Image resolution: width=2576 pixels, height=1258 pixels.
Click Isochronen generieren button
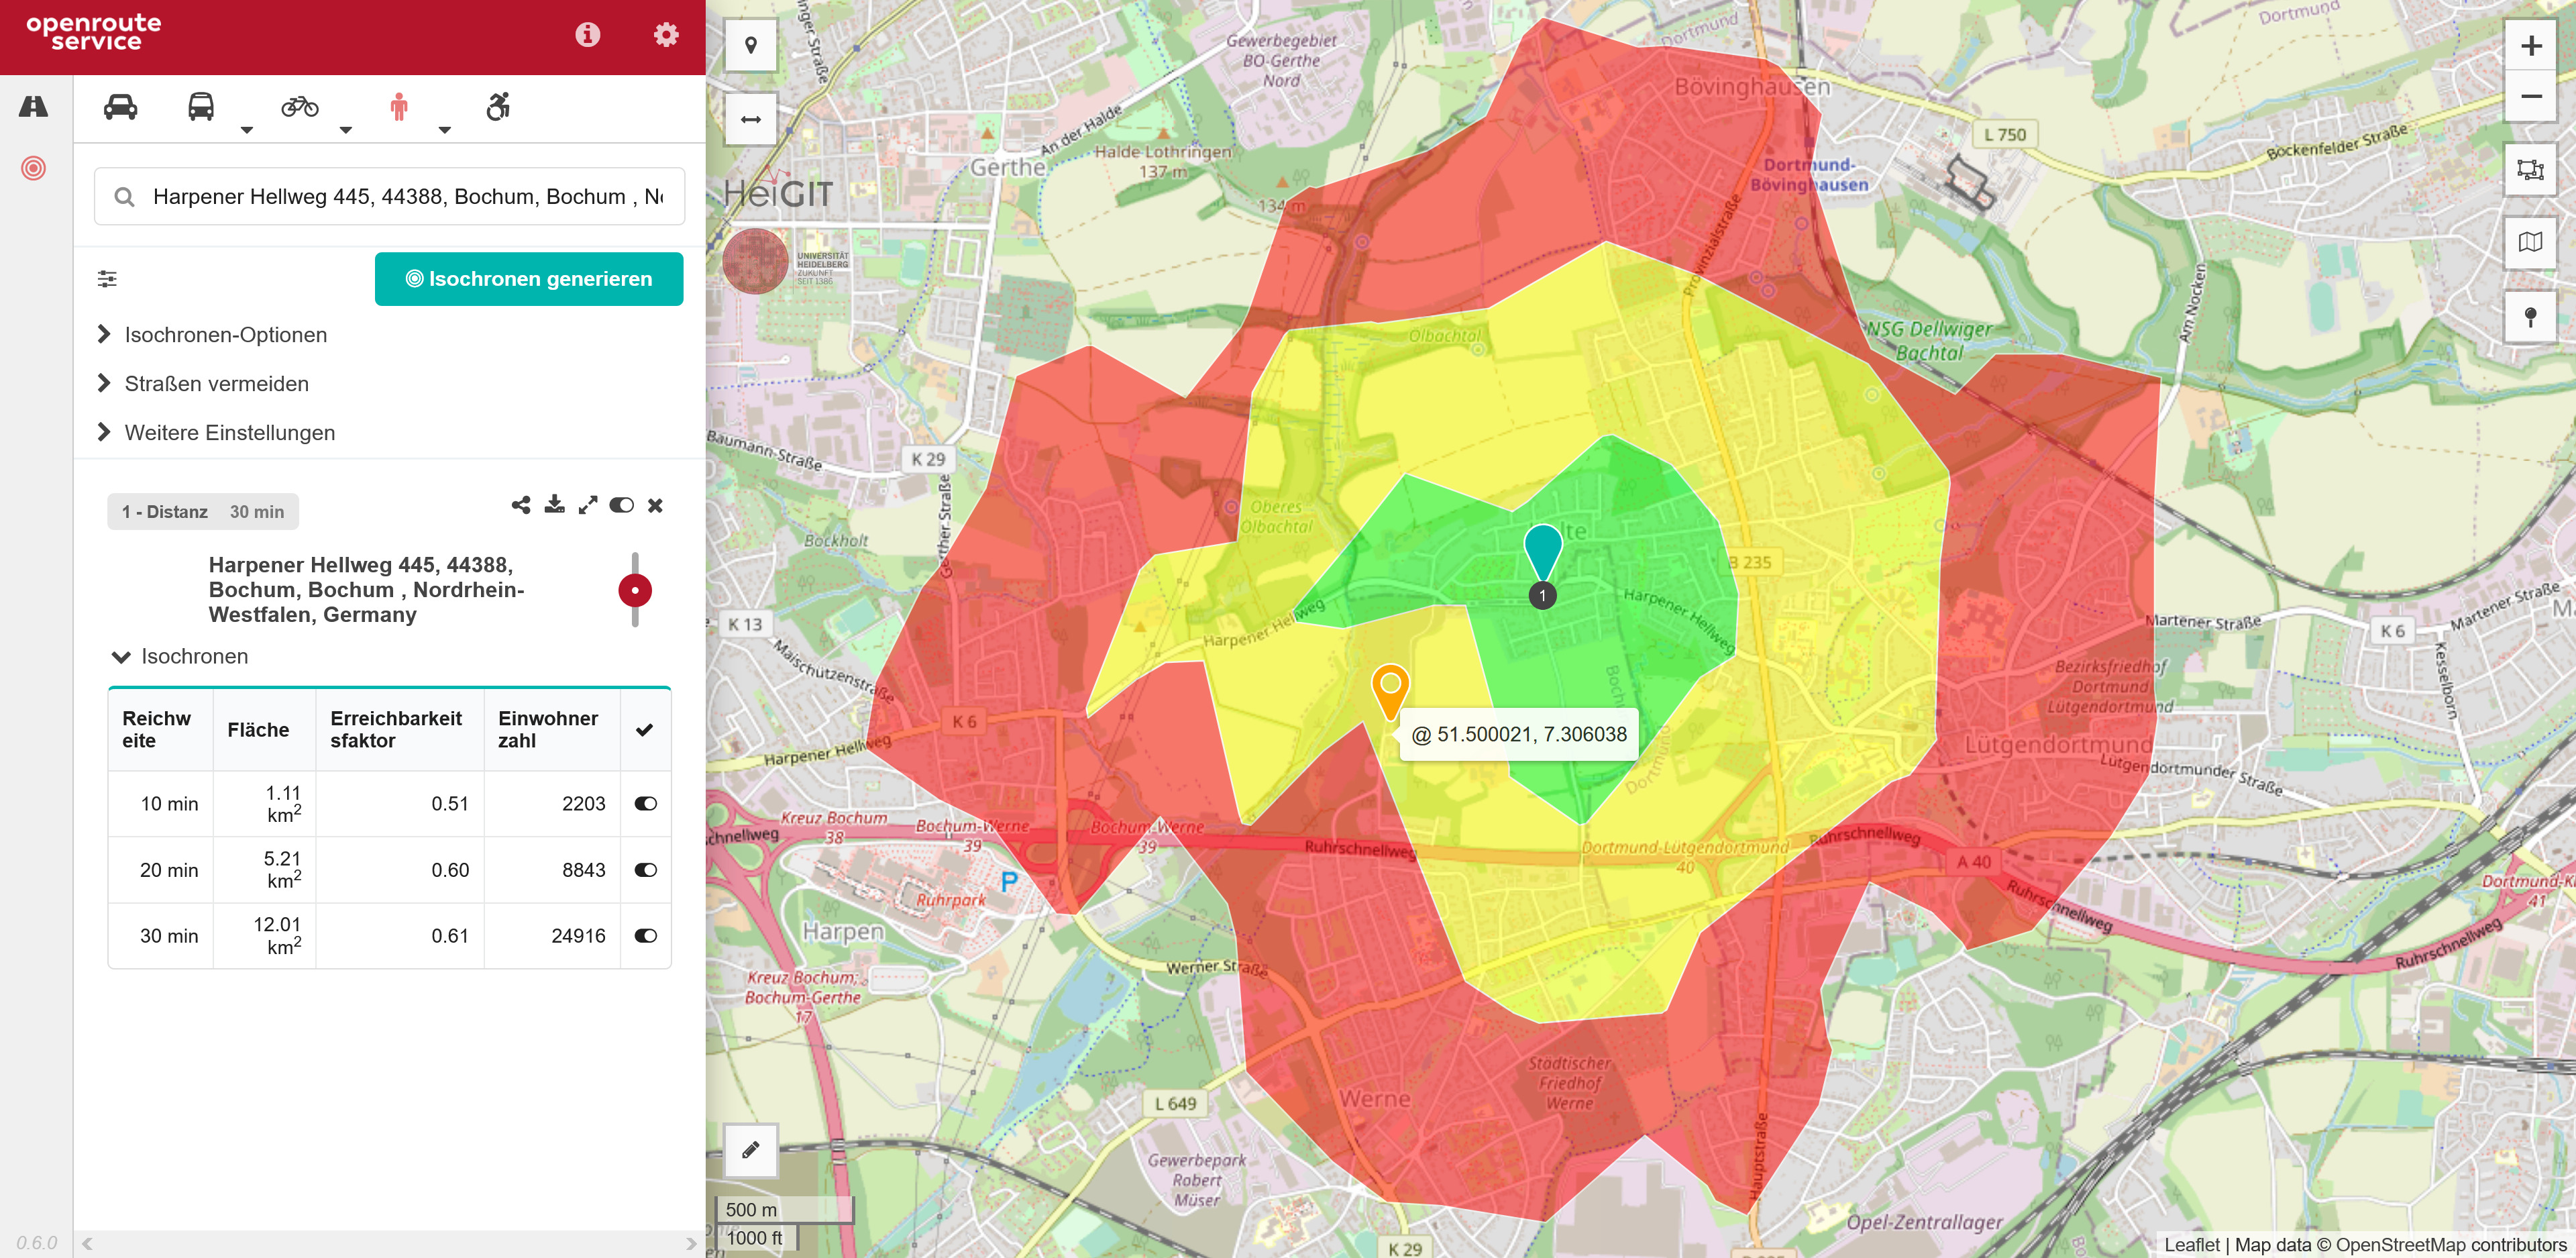click(x=529, y=279)
